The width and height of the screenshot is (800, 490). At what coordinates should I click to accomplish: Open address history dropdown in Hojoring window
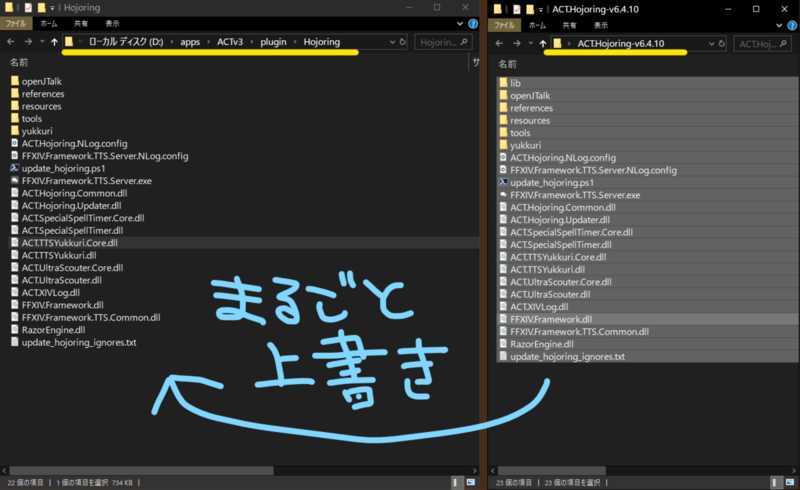click(x=392, y=42)
